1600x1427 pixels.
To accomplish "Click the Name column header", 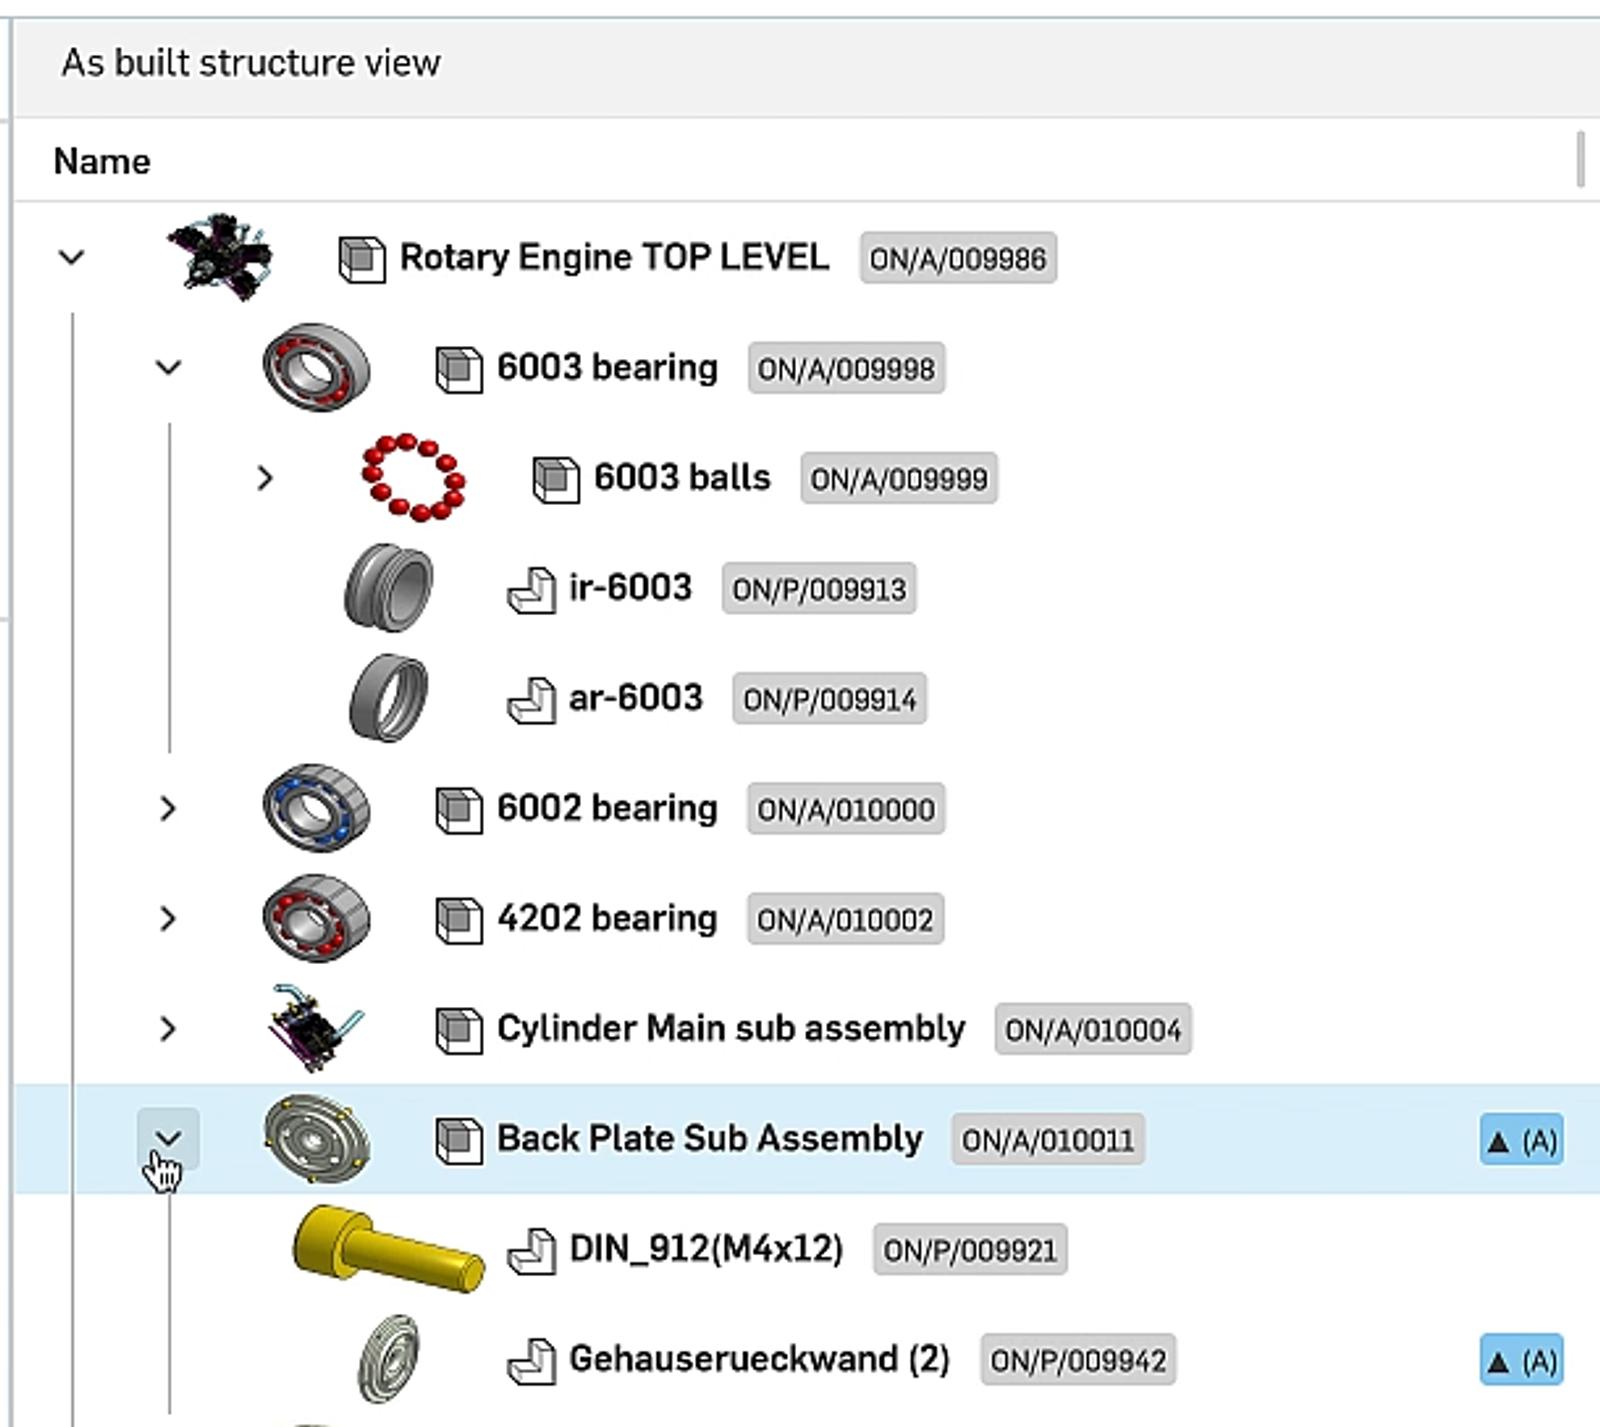I will point(102,160).
